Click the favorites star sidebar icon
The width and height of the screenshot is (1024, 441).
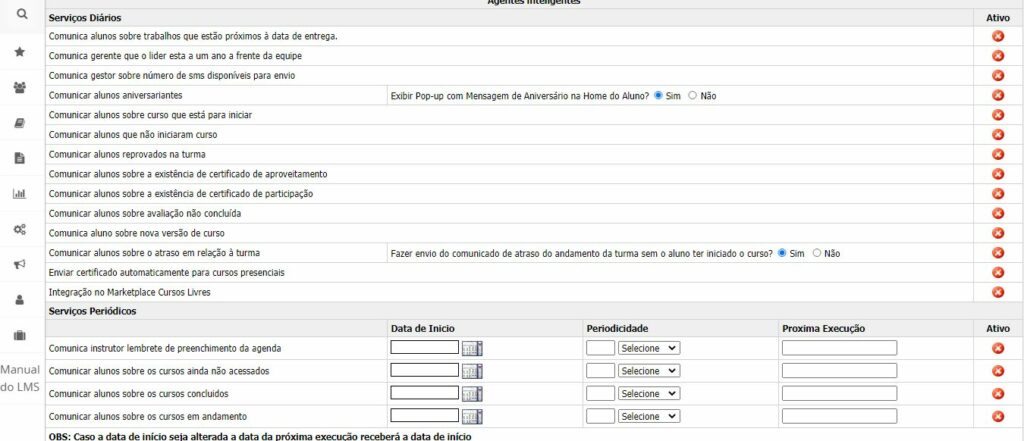pos(20,52)
